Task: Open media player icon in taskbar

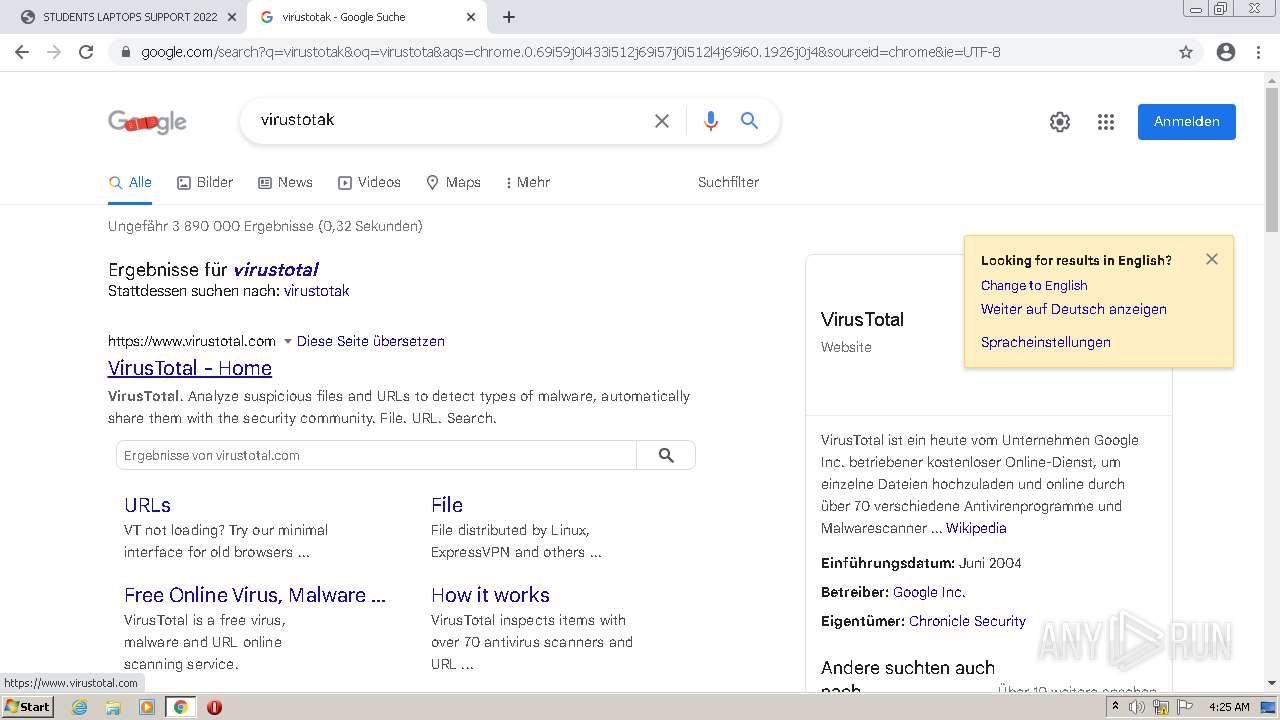Action: [147, 707]
